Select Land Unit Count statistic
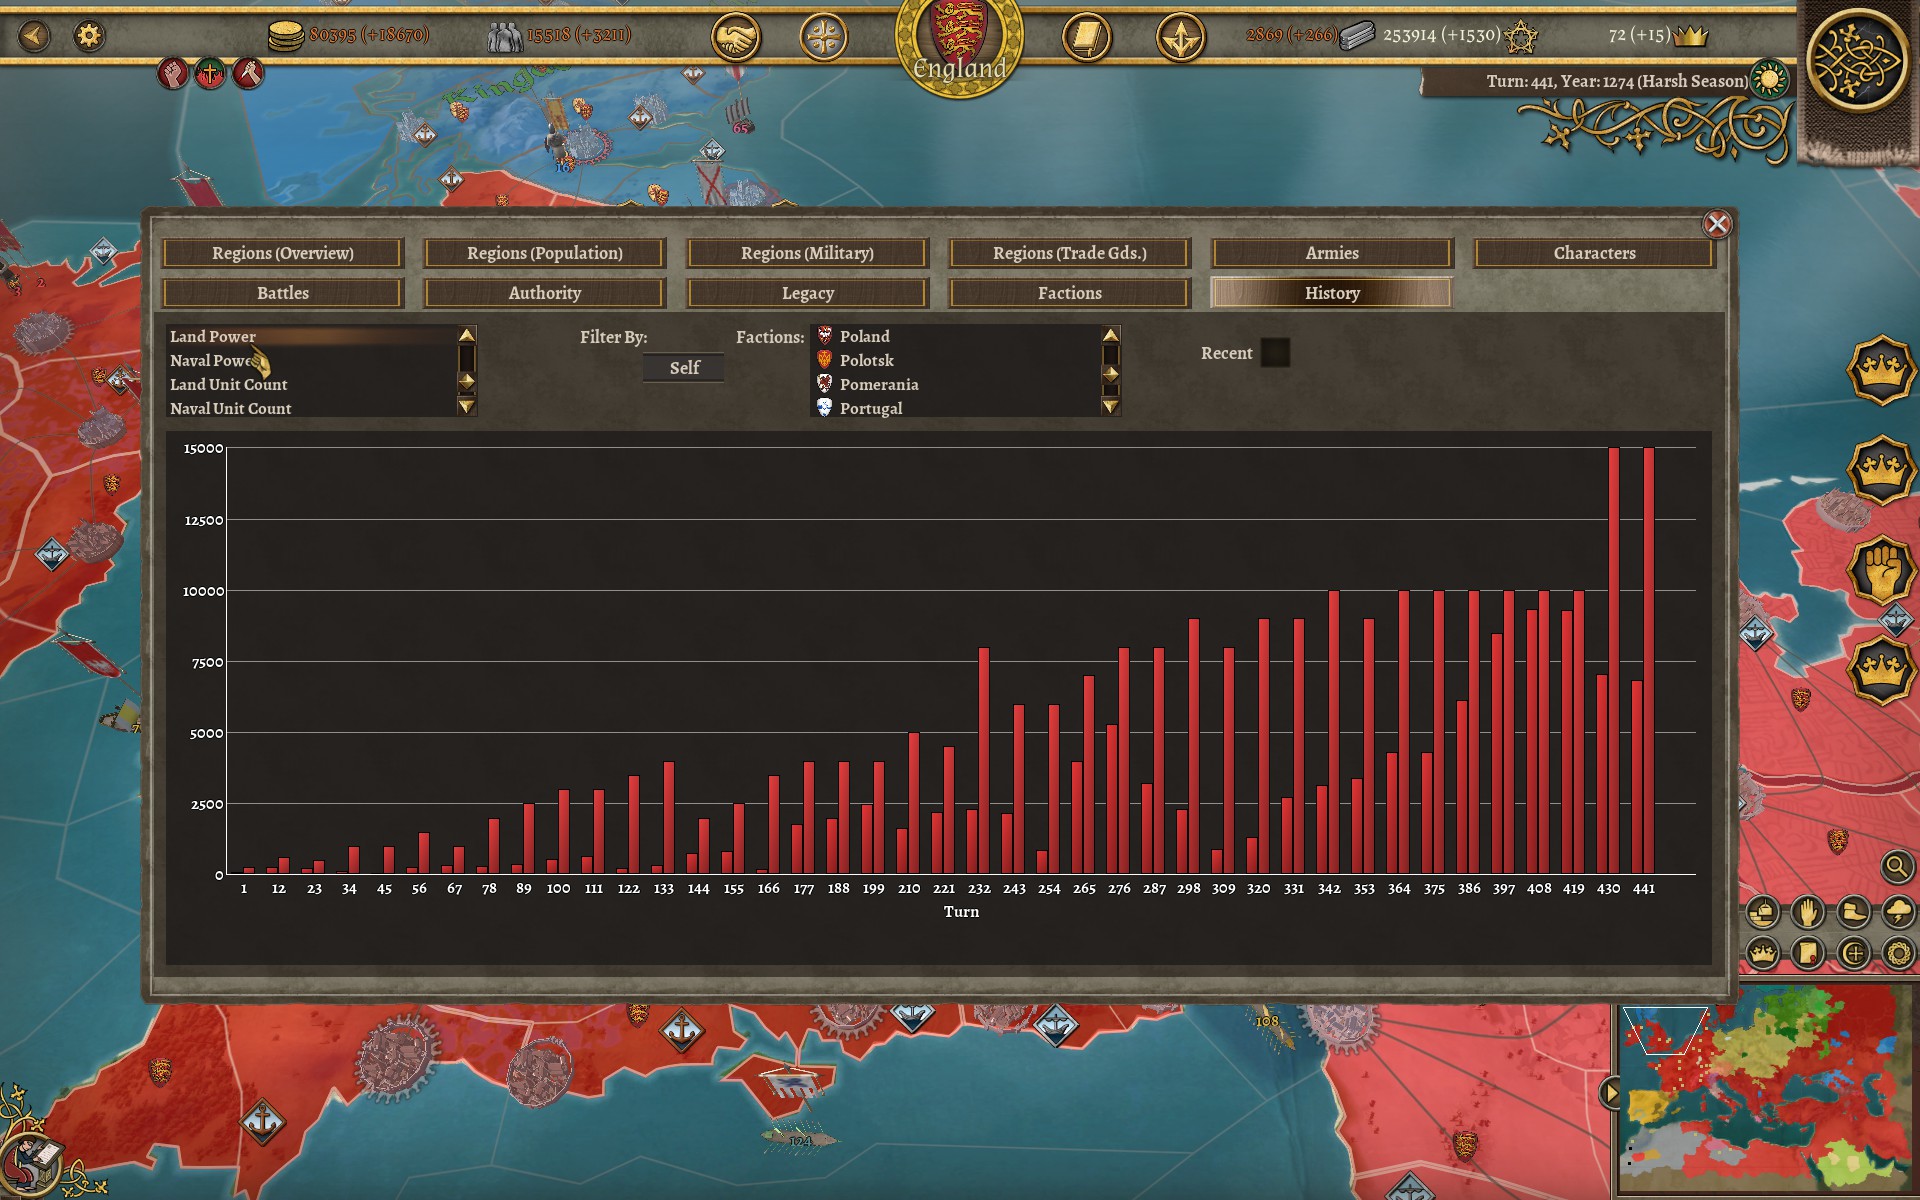The image size is (1920, 1200). (311, 385)
